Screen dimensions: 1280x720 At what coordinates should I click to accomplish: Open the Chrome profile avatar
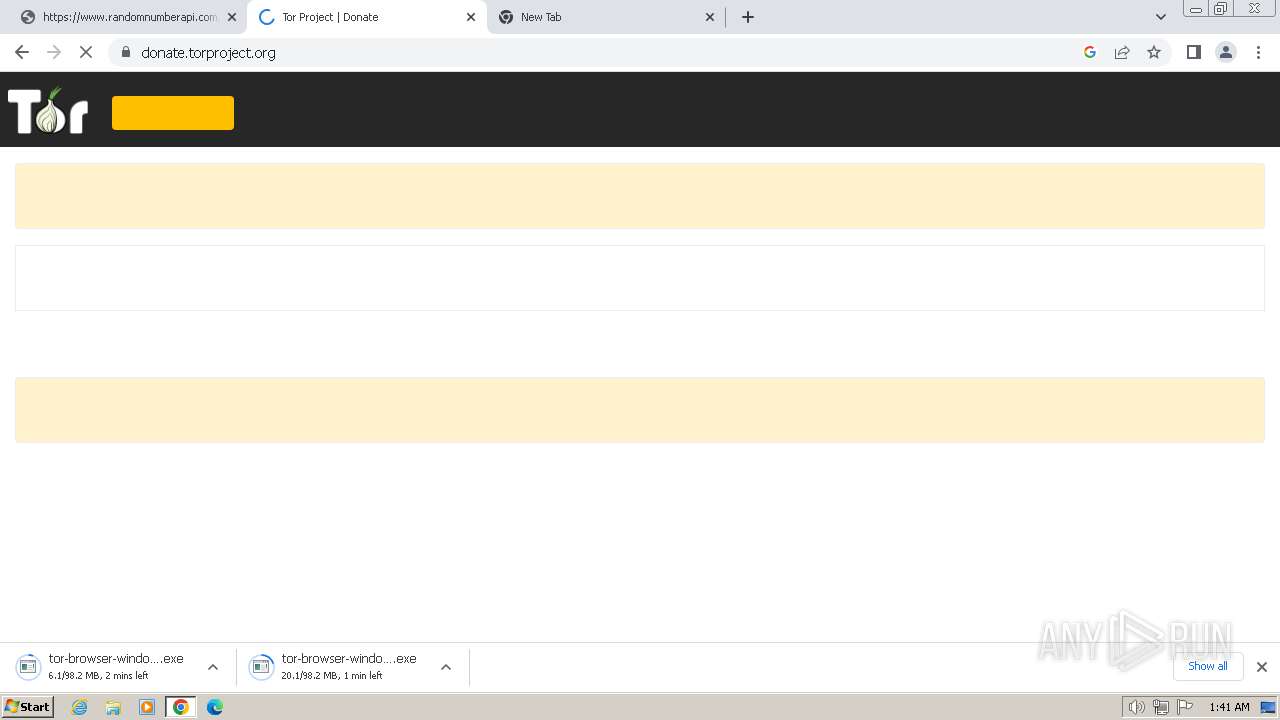tap(1226, 52)
